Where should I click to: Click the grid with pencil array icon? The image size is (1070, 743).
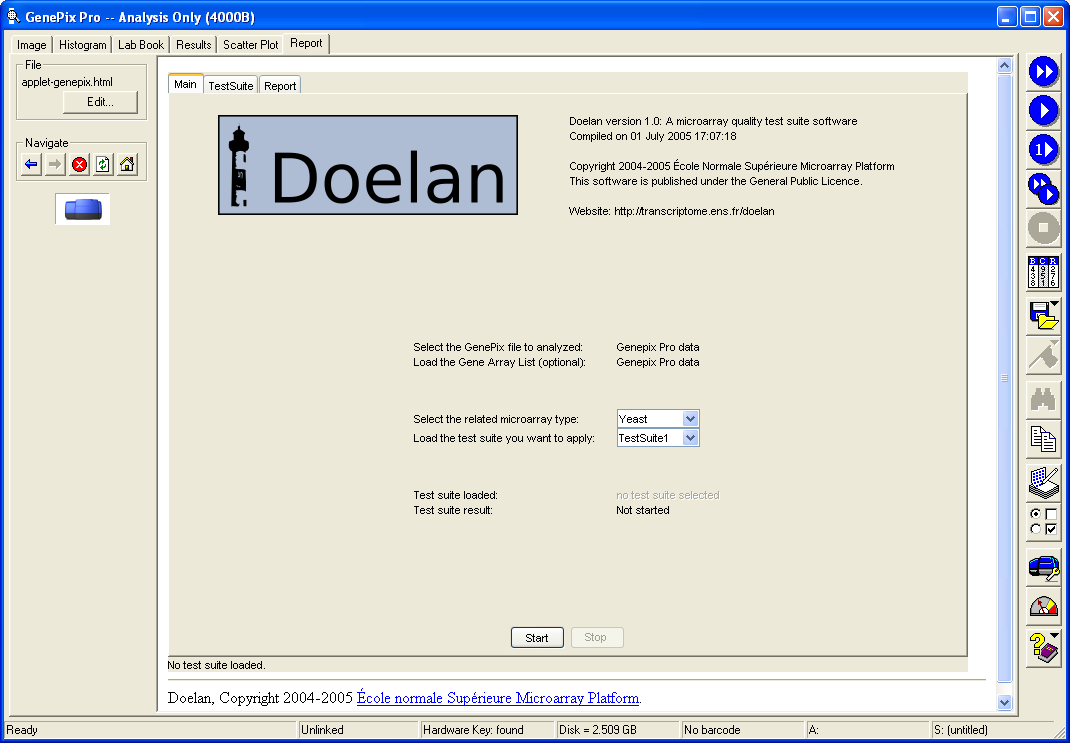[x=1043, y=482]
